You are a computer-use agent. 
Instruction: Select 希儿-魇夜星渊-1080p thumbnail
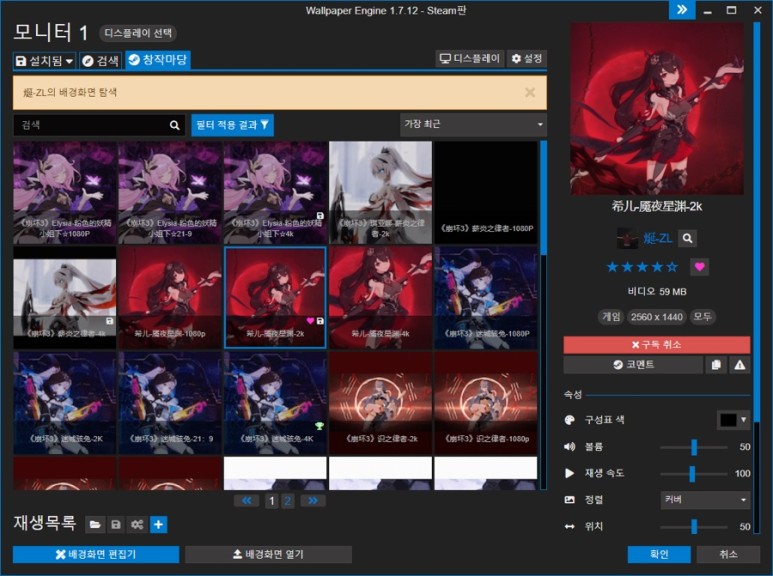170,297
